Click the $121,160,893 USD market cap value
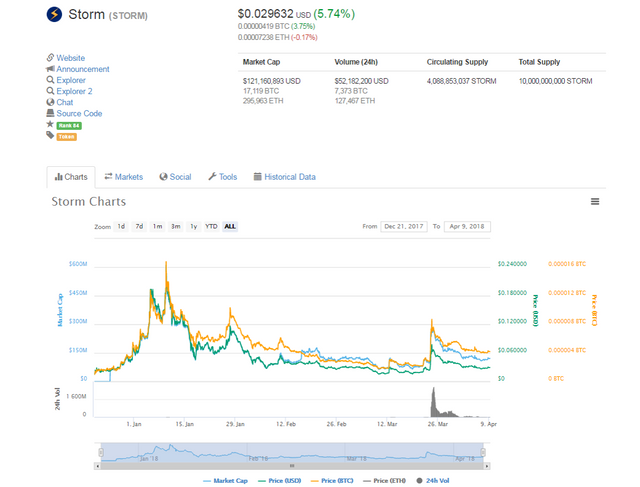Image resolution: width=640 pixels, height=487 pixels. 272,81
